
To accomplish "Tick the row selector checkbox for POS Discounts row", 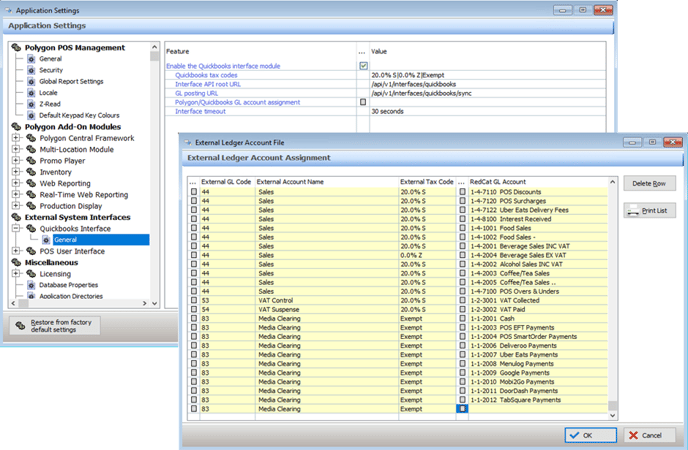I will click(194, 192).
